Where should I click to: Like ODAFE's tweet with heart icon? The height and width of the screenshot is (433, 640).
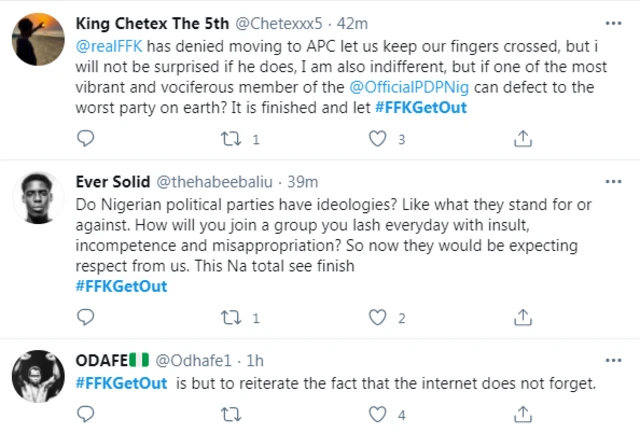(x=377, y=413)
